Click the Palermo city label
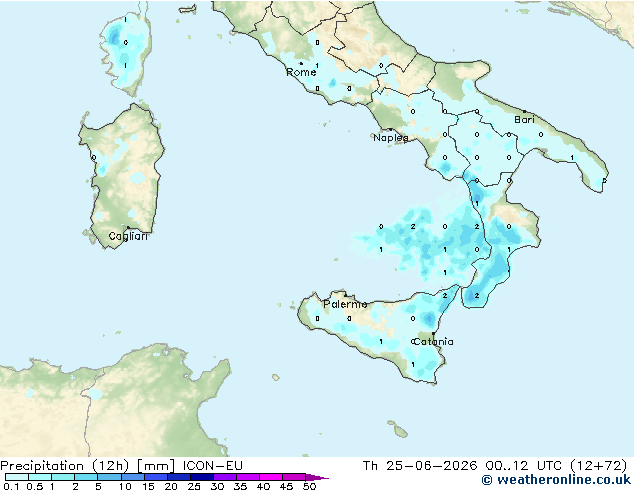 345,304
